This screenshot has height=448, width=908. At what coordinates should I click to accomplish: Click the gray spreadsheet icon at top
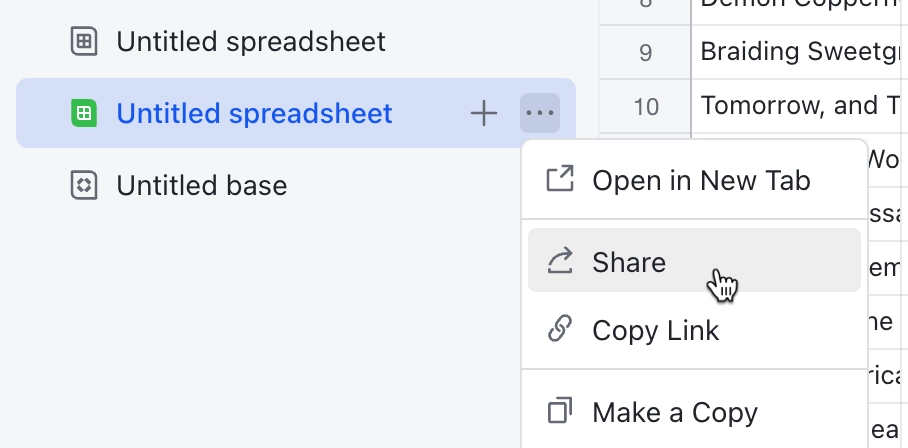[x=84, y=41]
